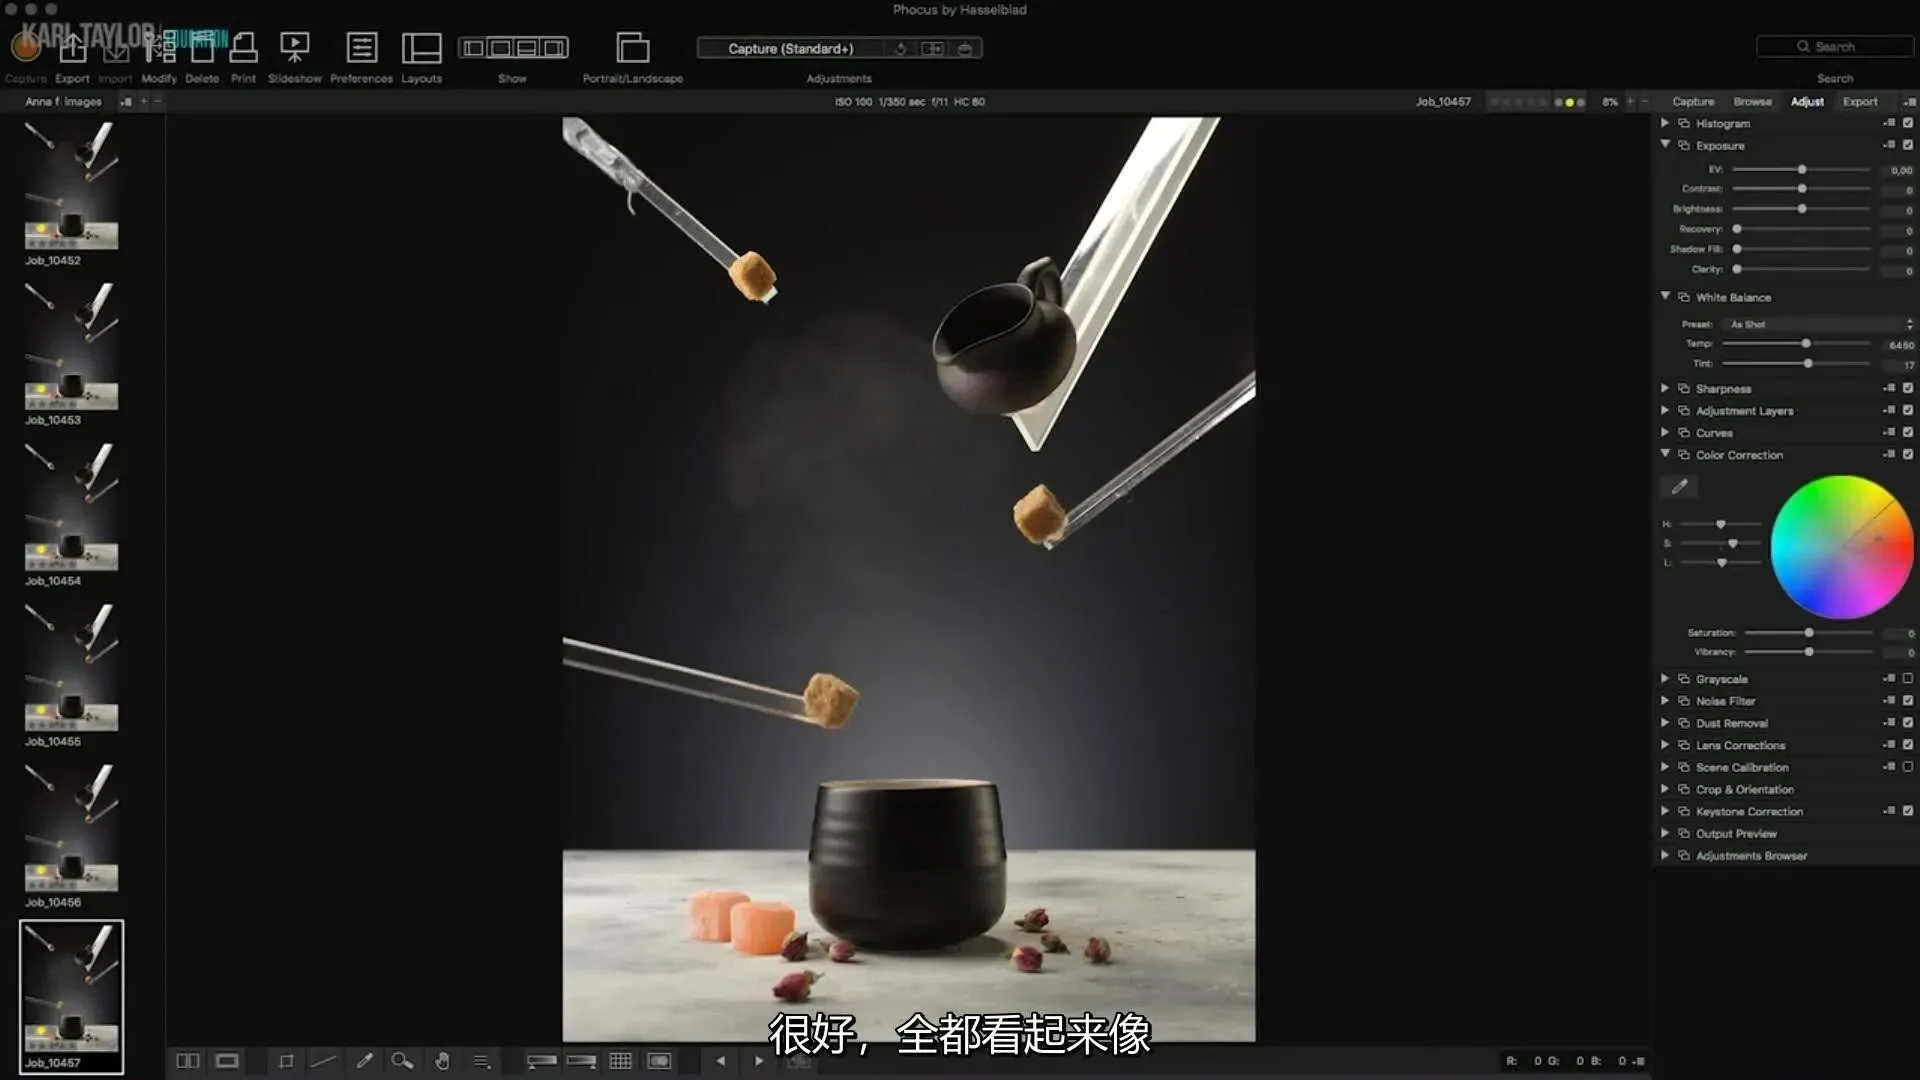This screenshot has height=1080, width=1920.
Task: Select the white balance eyedropper in bottom toolbar
Action: coord(364,1061)
